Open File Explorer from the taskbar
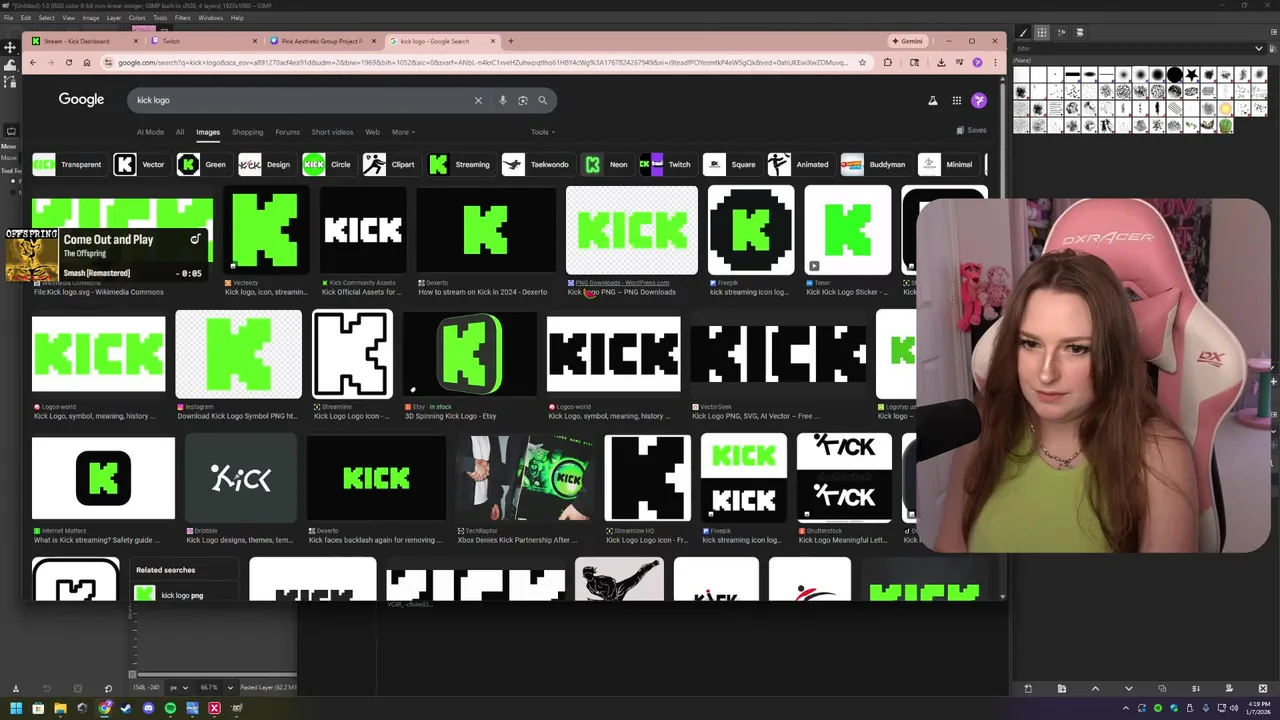This screenshot has height=720, width=1280. click(60, 708)
